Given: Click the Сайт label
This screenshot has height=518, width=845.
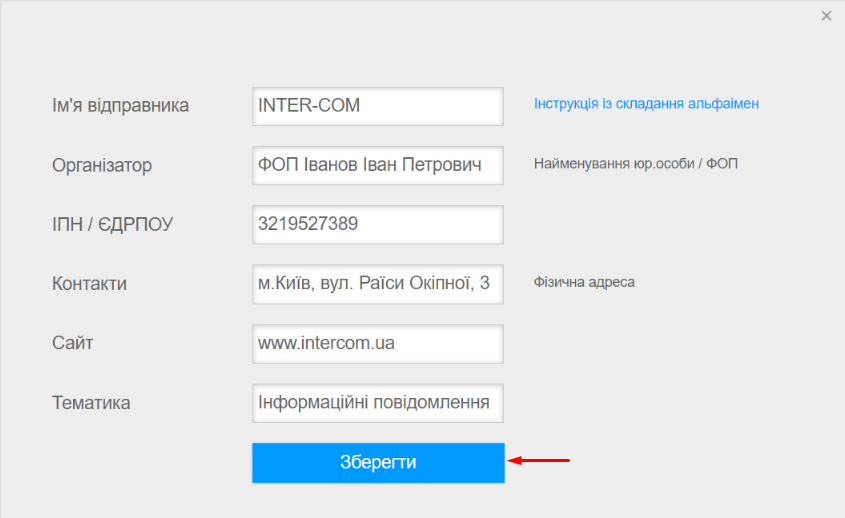Looking at the screenshot, I should click(x=72, y=344).
